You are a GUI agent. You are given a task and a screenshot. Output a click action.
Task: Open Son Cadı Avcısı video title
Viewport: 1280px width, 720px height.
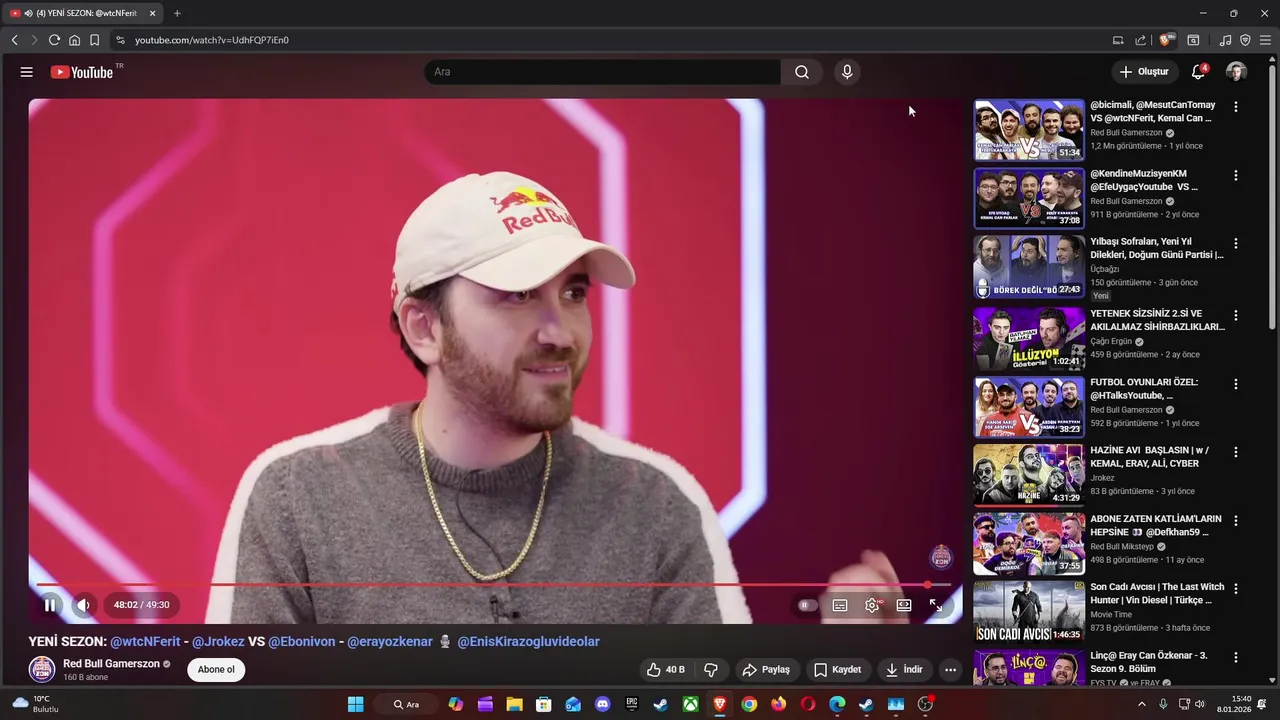1157,594
